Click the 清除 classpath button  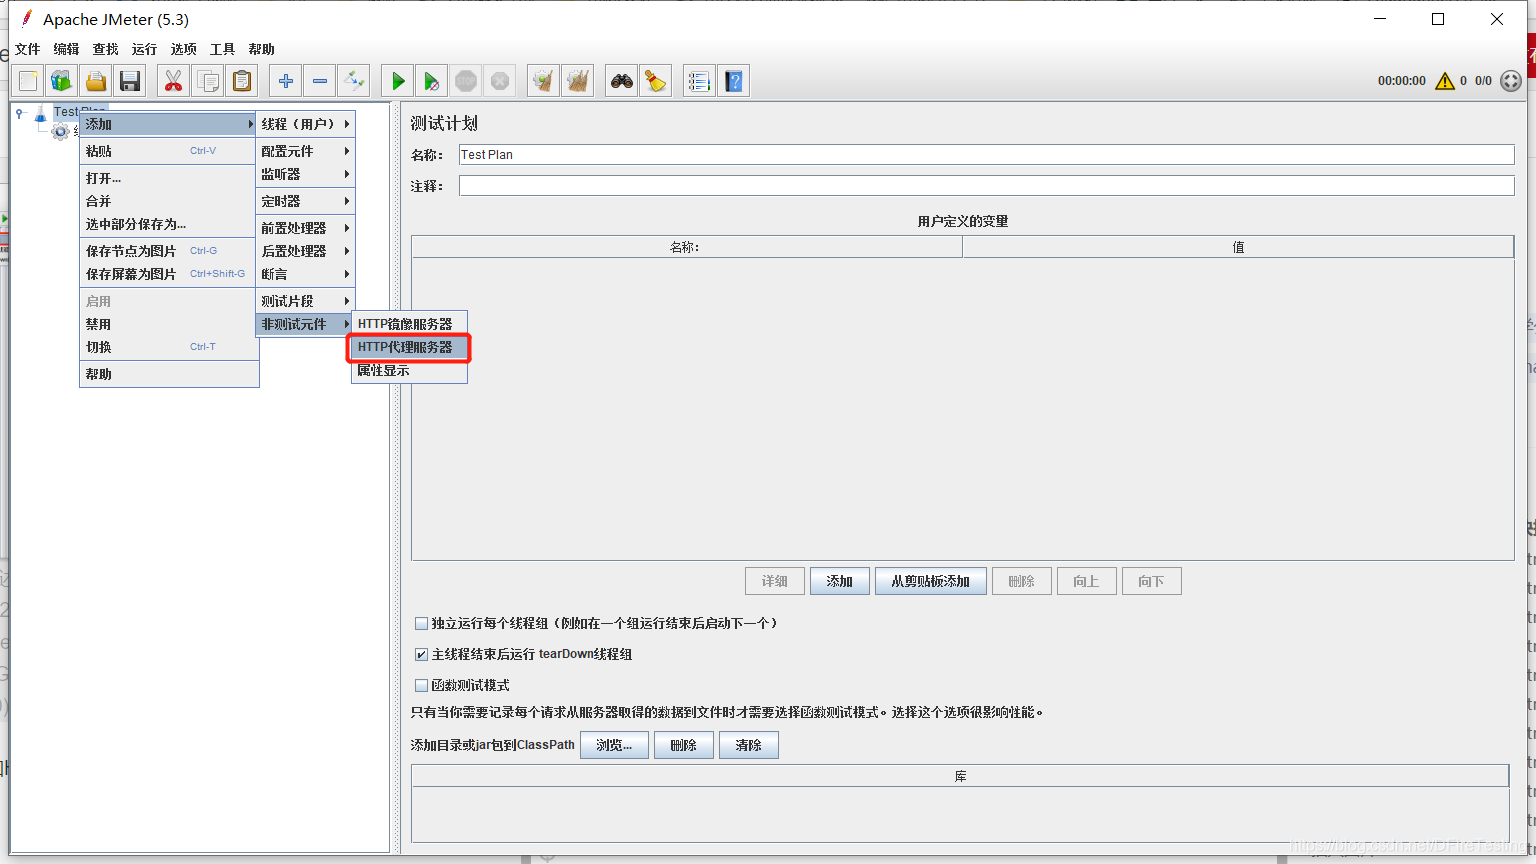749,745
